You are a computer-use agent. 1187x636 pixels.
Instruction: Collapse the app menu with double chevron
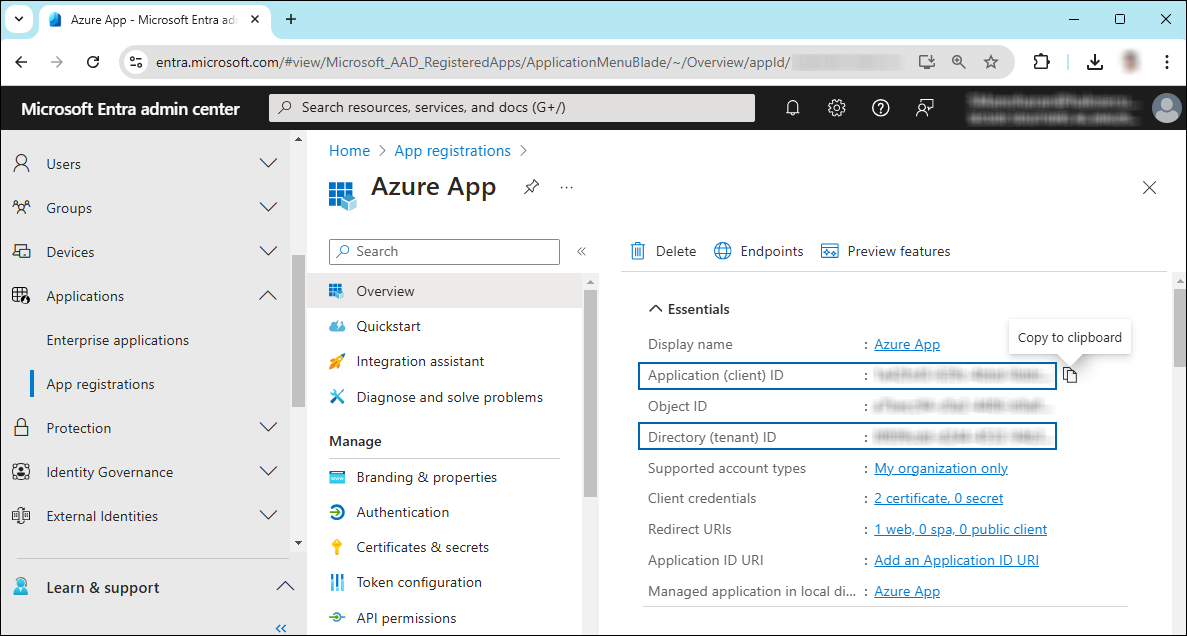pyautogui.click(x=581, y=252)
